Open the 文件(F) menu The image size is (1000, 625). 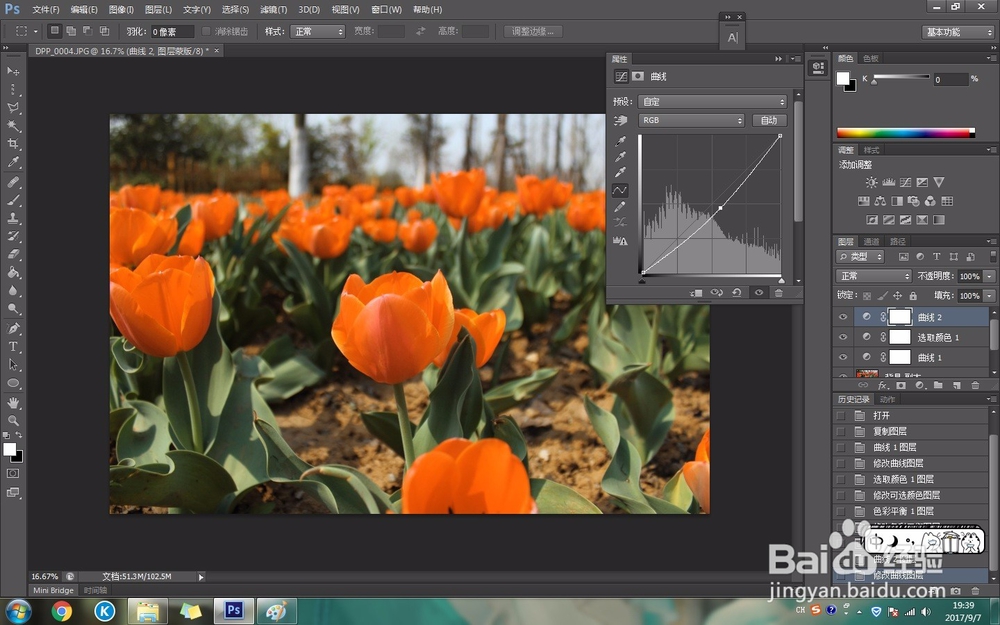pyautogui.click(x=45, y=10)
